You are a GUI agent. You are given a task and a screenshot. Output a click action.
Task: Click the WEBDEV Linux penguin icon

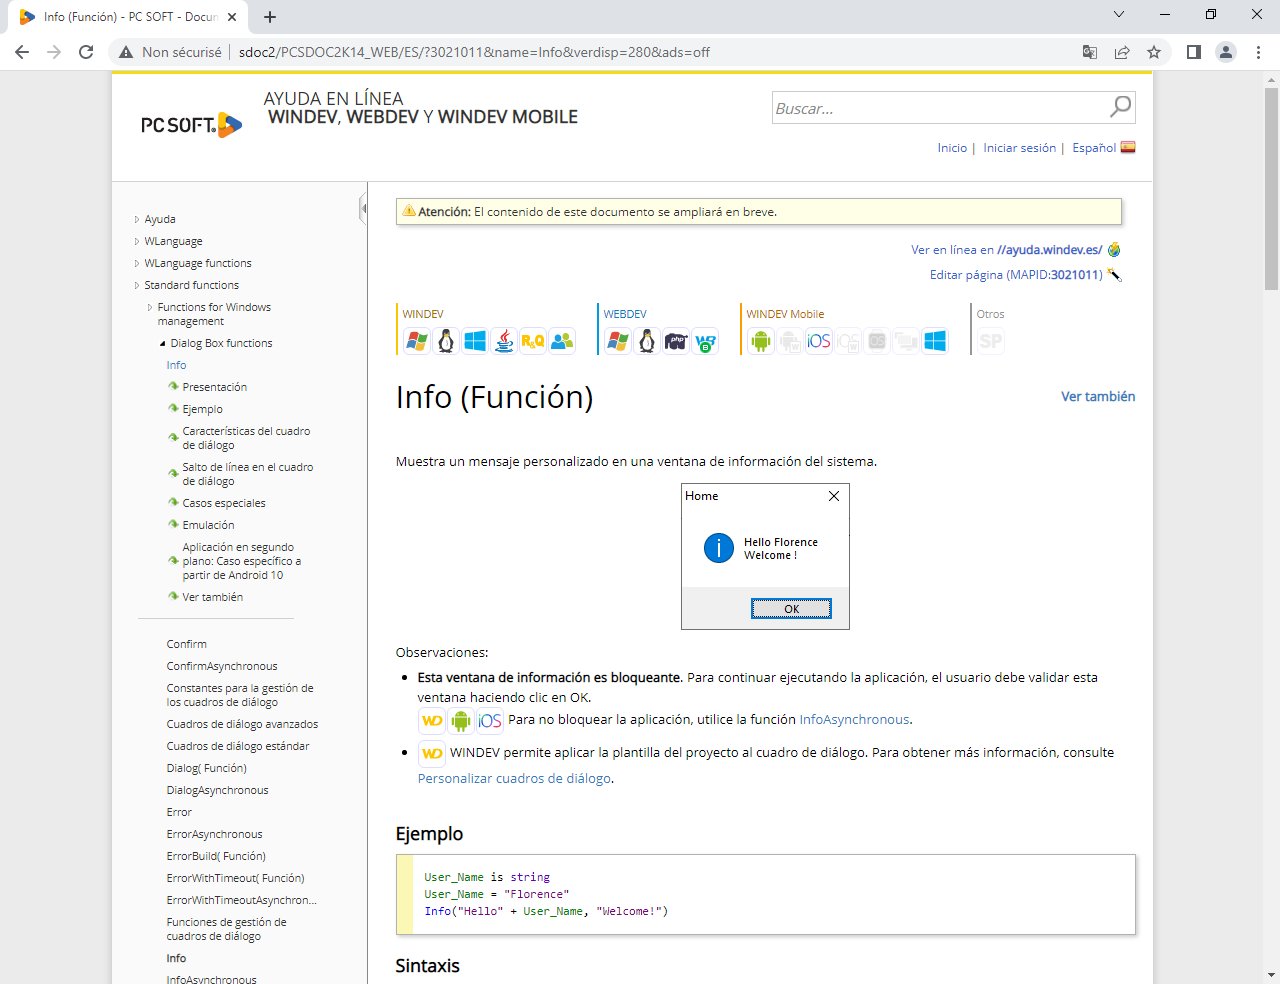647,341
